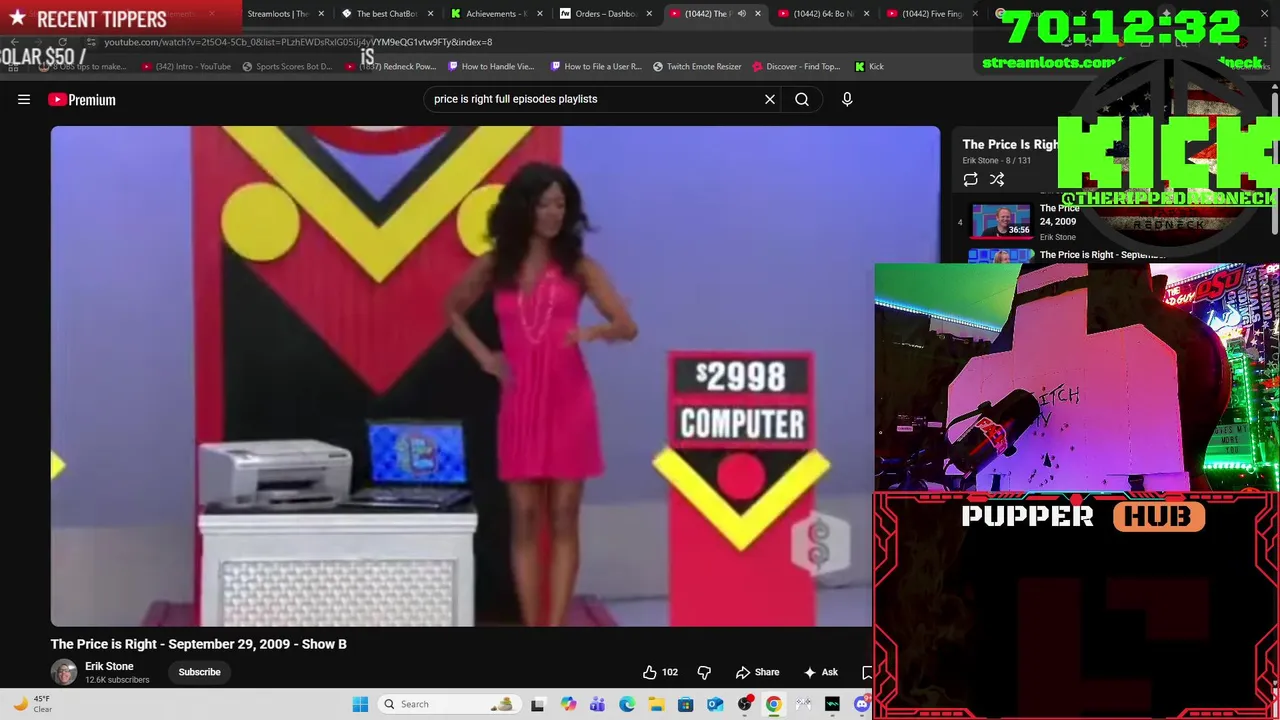Switch to Achievements Kick tab

pos(496,14)
